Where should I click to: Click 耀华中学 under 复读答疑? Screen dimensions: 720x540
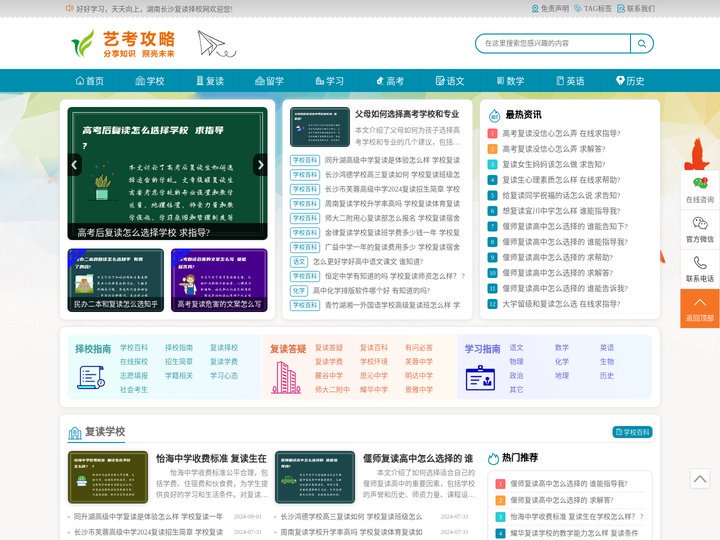click(x=374, y=390)
